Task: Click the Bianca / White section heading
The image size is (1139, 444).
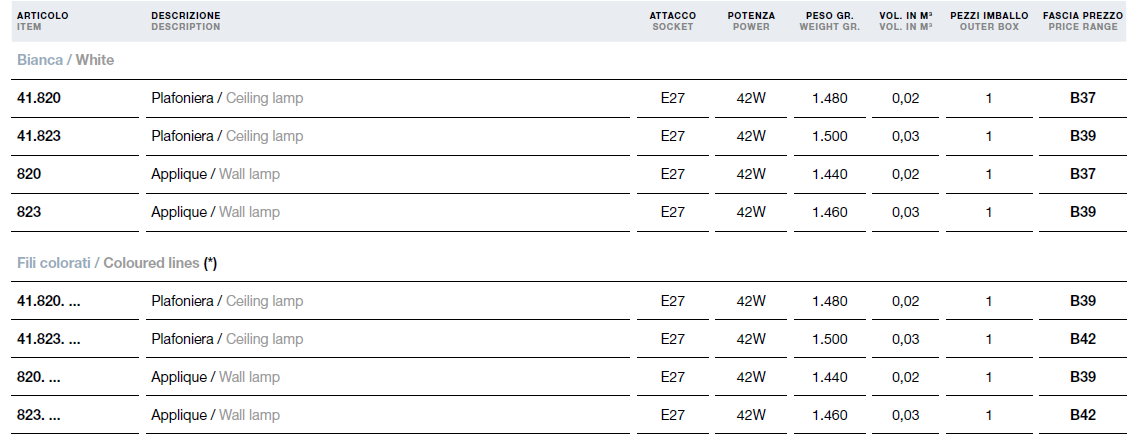Action: [65, 60]
